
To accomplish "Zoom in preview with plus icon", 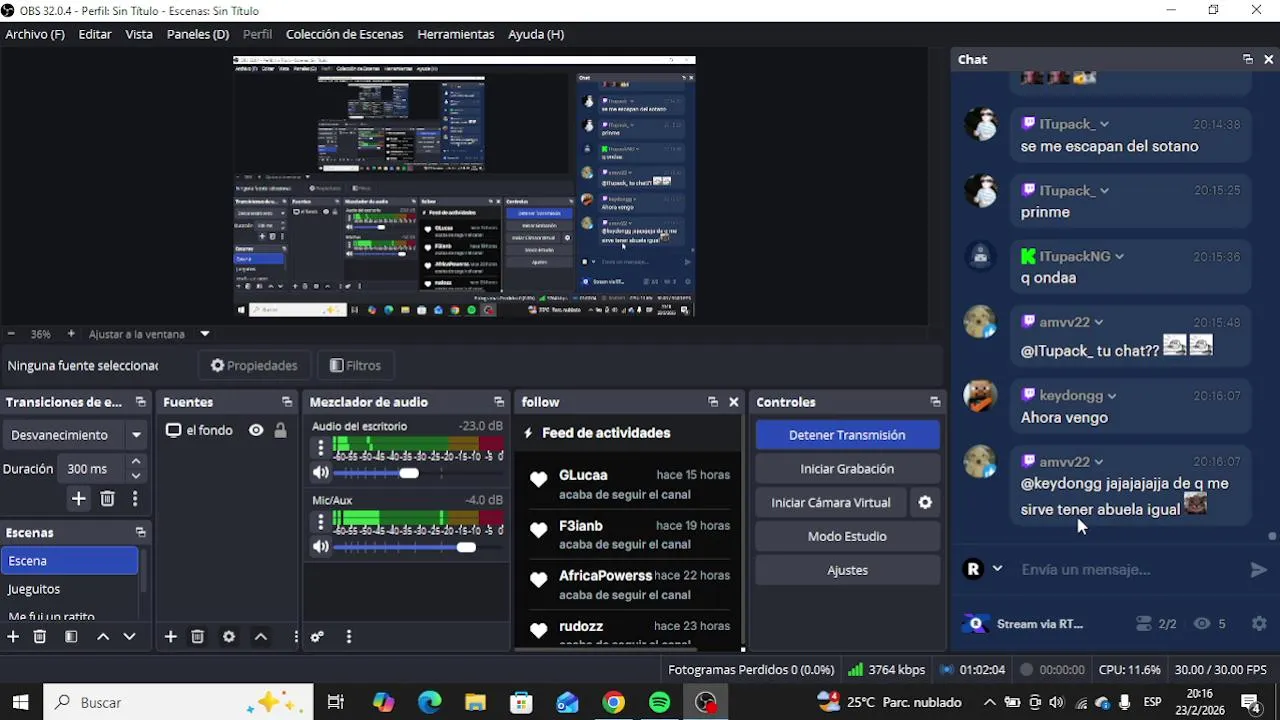I will click(x=71, y=334).
